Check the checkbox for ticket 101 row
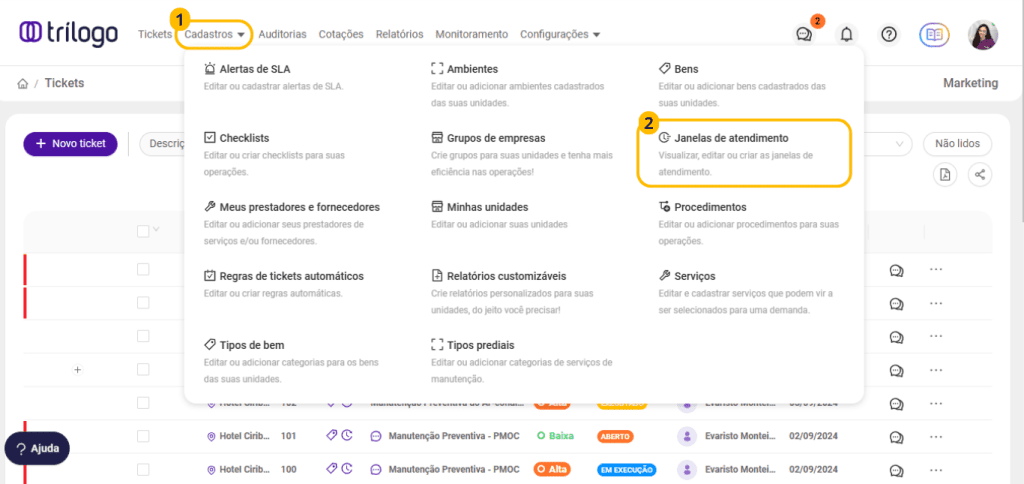This screenshot has height=484, width=1024. (x=143, y=436)
